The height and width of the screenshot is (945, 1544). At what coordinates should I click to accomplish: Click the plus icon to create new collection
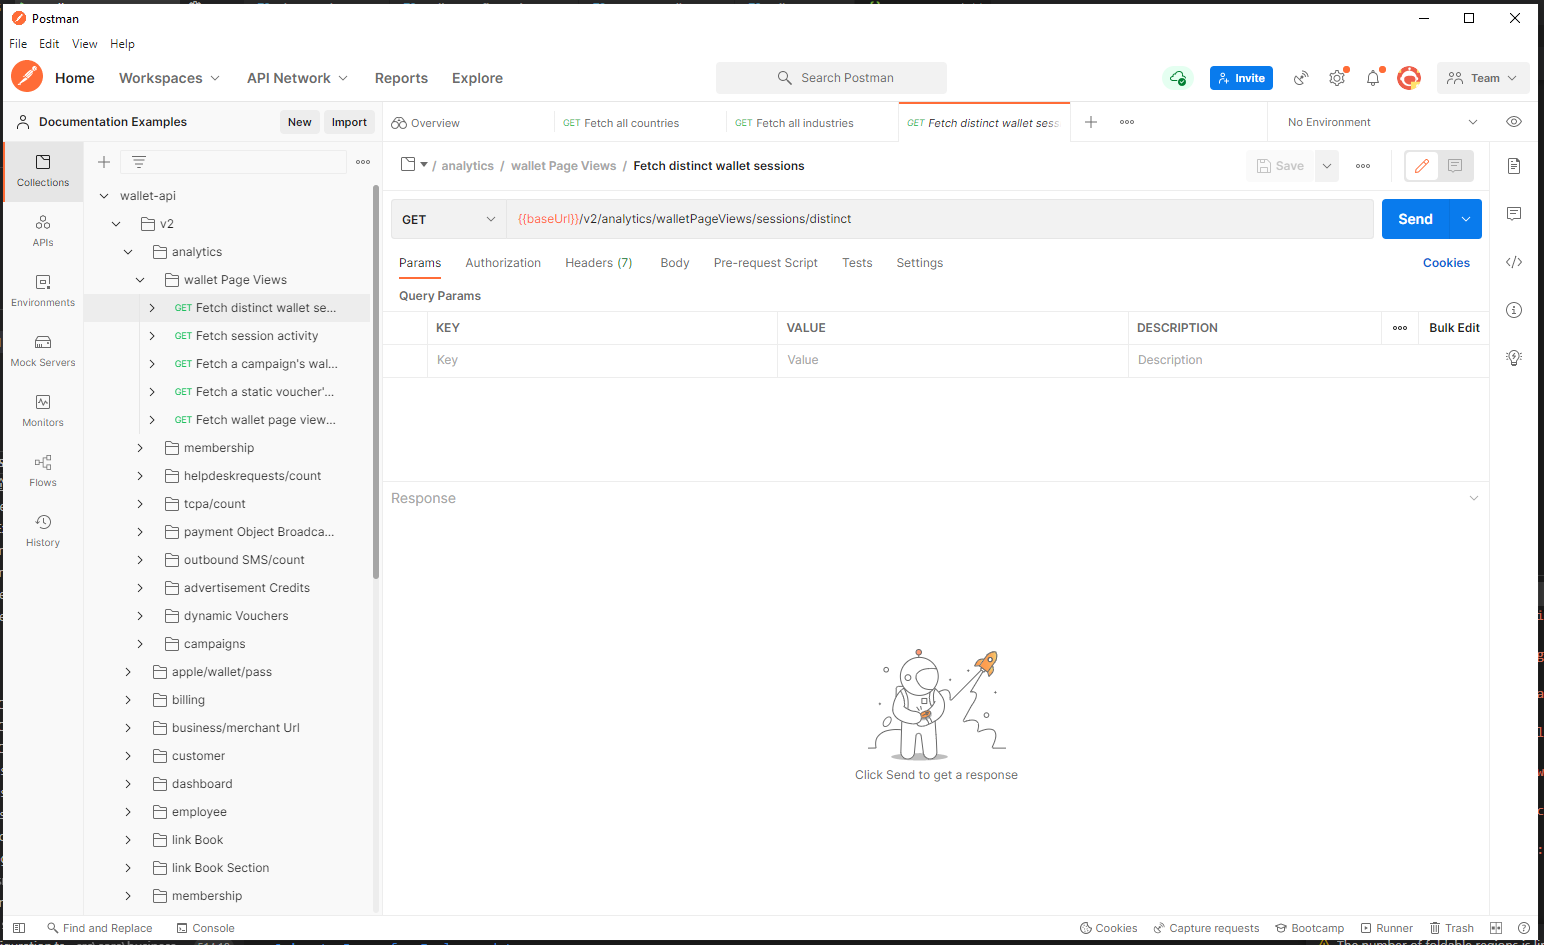104,162
